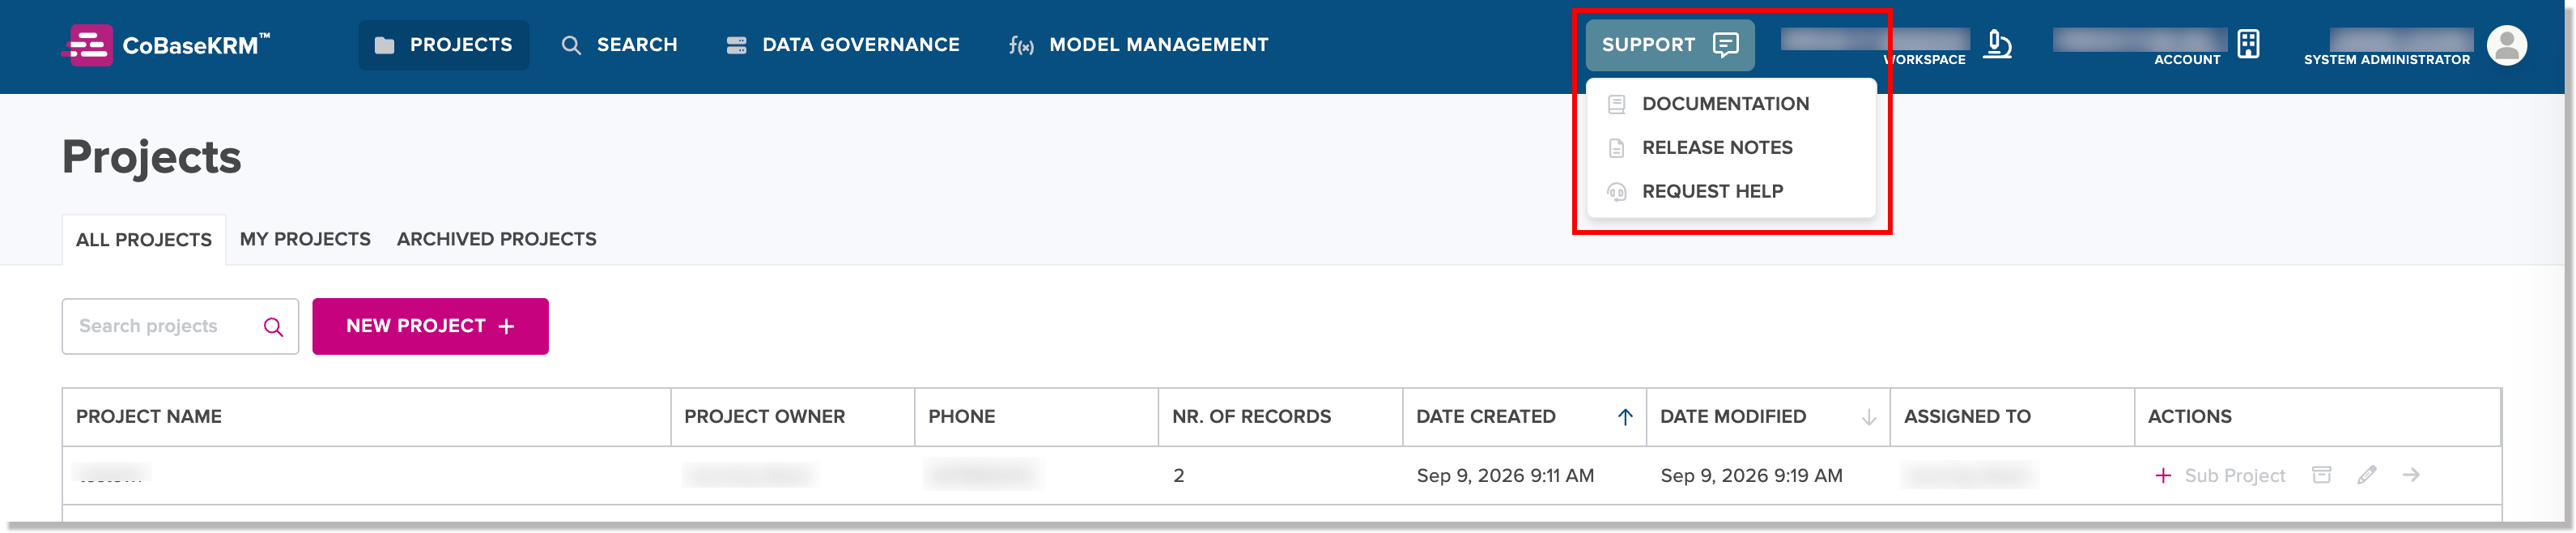Open the workspace switcher icon
The image size is (2576, 533).
(x=1997, y=44)
